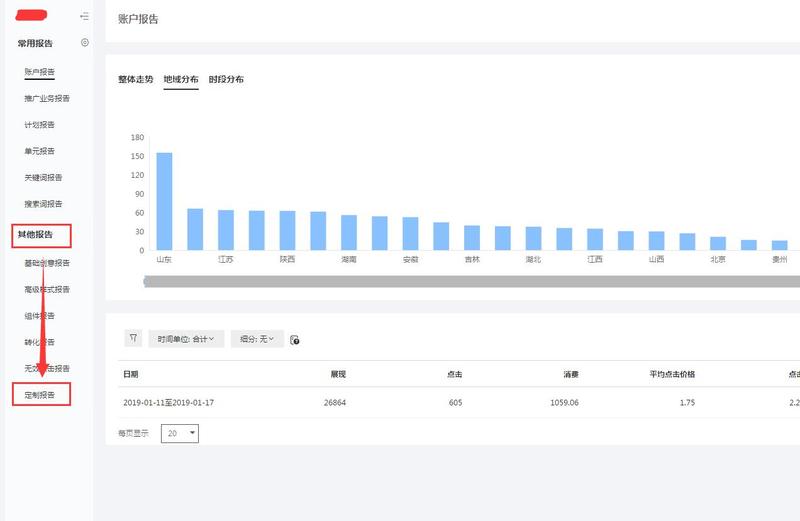Open 搜索词报告 in the sidebar
This screenshot has width=800, height=521.
[43, 204]
